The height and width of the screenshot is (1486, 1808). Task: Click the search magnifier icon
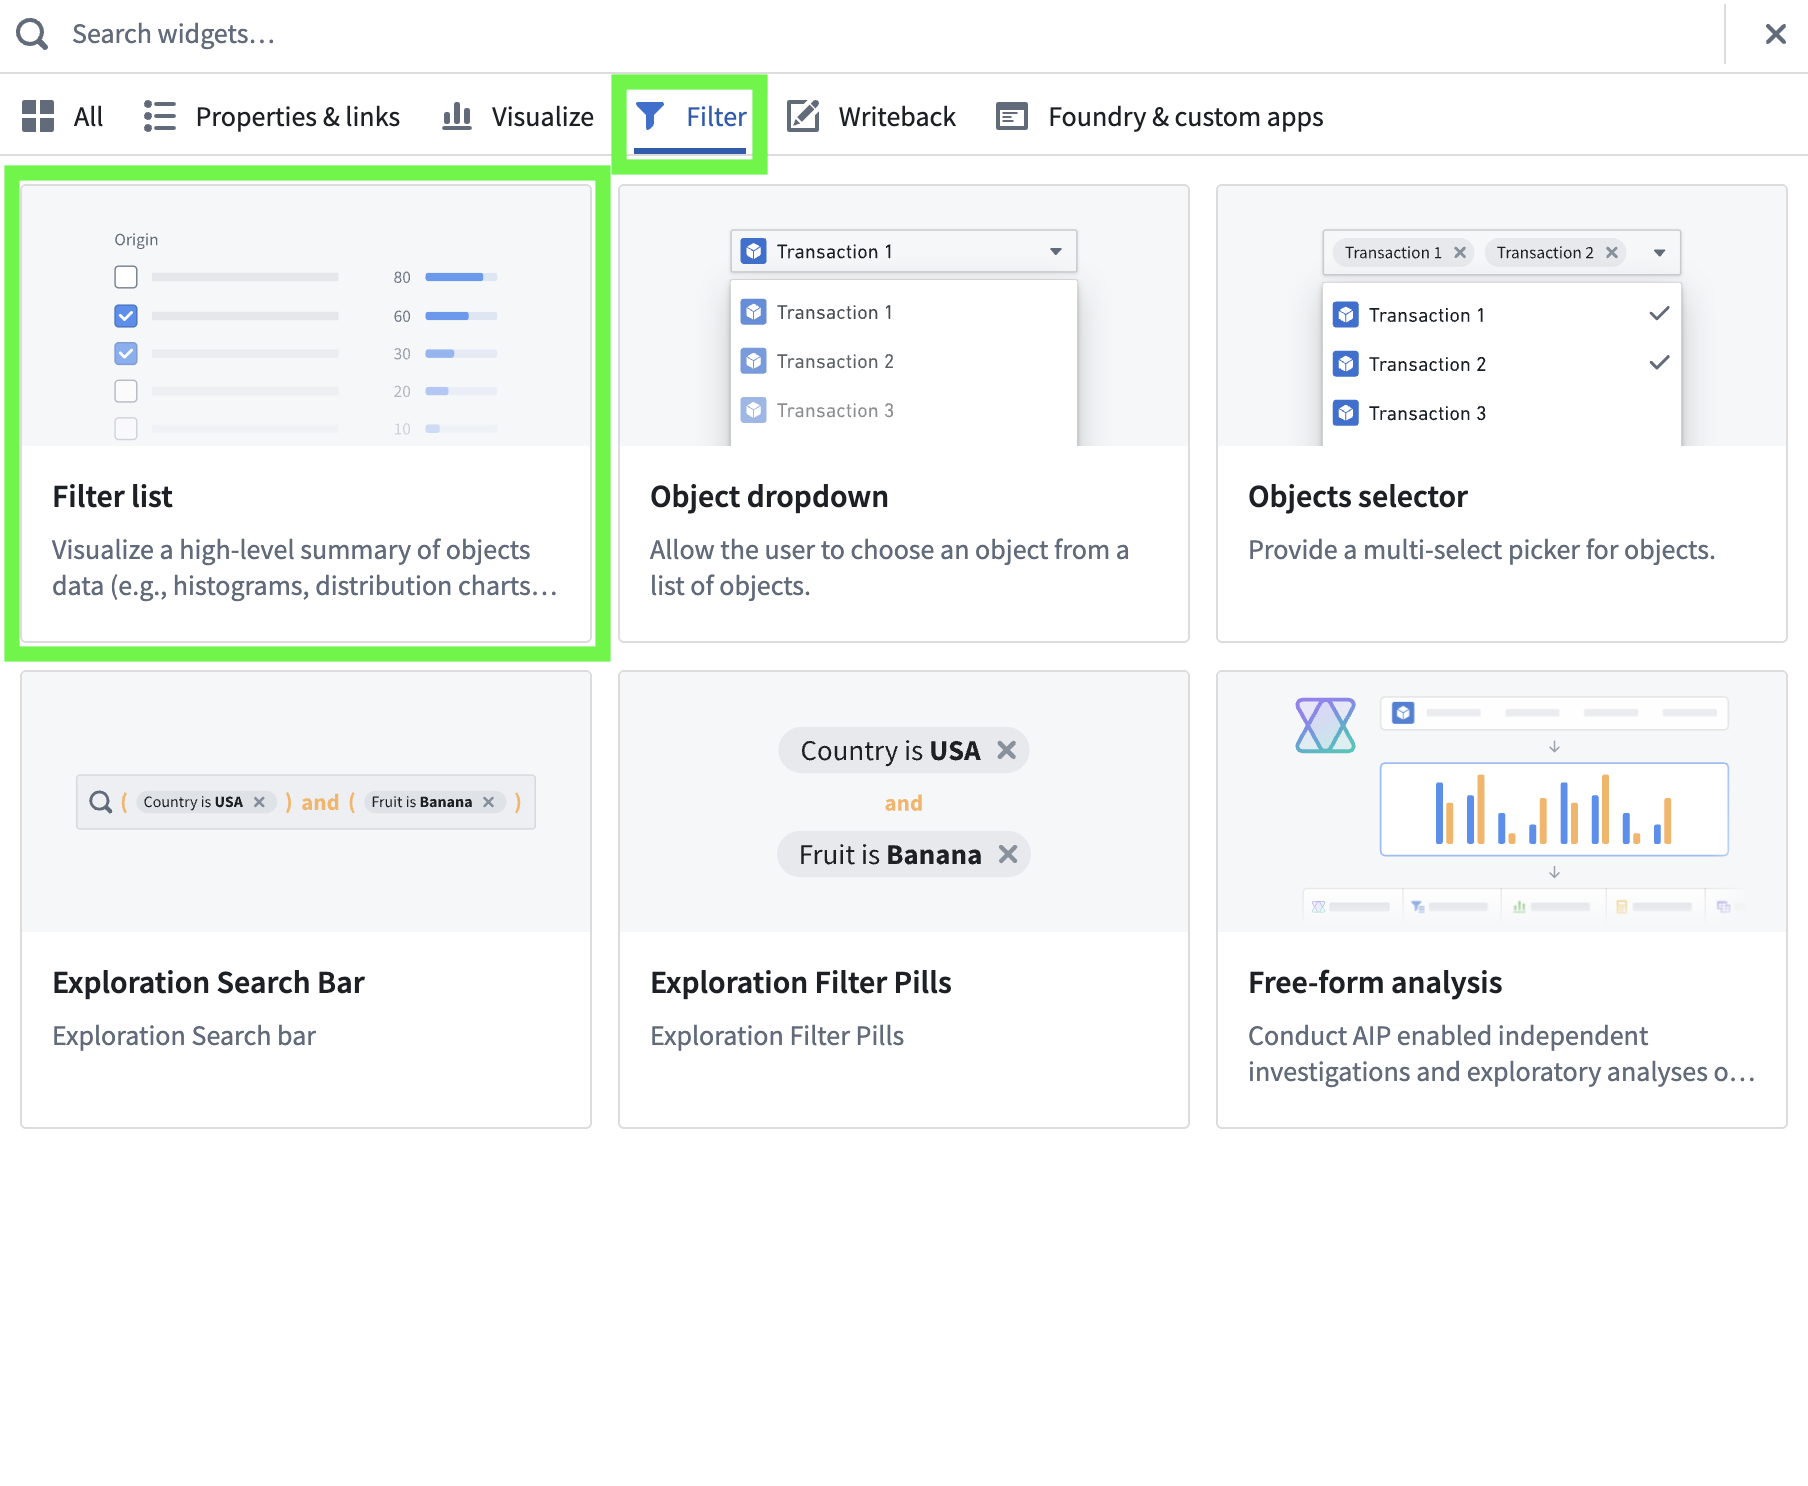click(x=32, y=34)
